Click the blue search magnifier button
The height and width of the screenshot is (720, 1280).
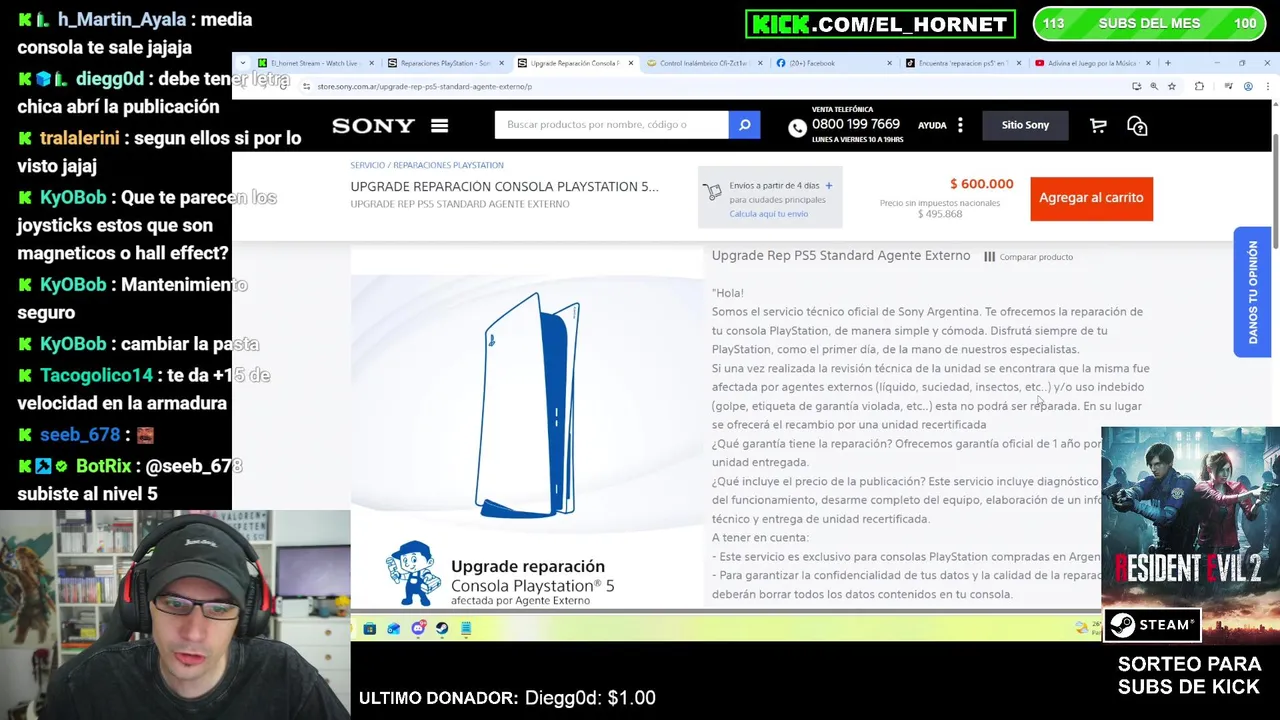coord(744,125)
